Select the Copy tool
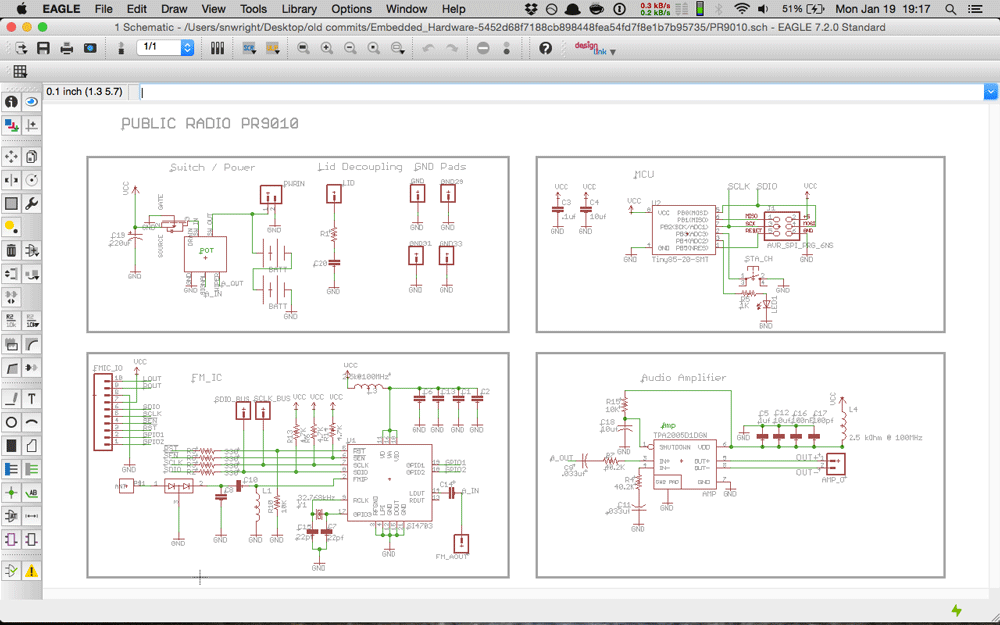Screen dimensions: 1000x625 [x=31, y=156]
